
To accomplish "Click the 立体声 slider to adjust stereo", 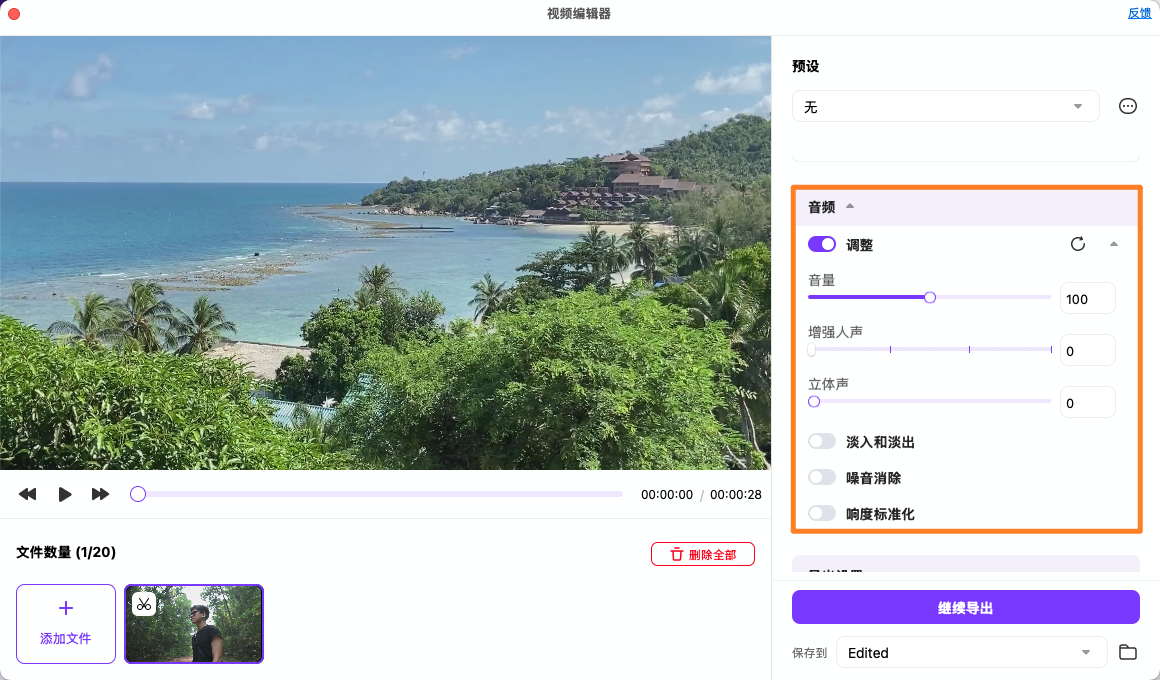I will click(814, 401).
